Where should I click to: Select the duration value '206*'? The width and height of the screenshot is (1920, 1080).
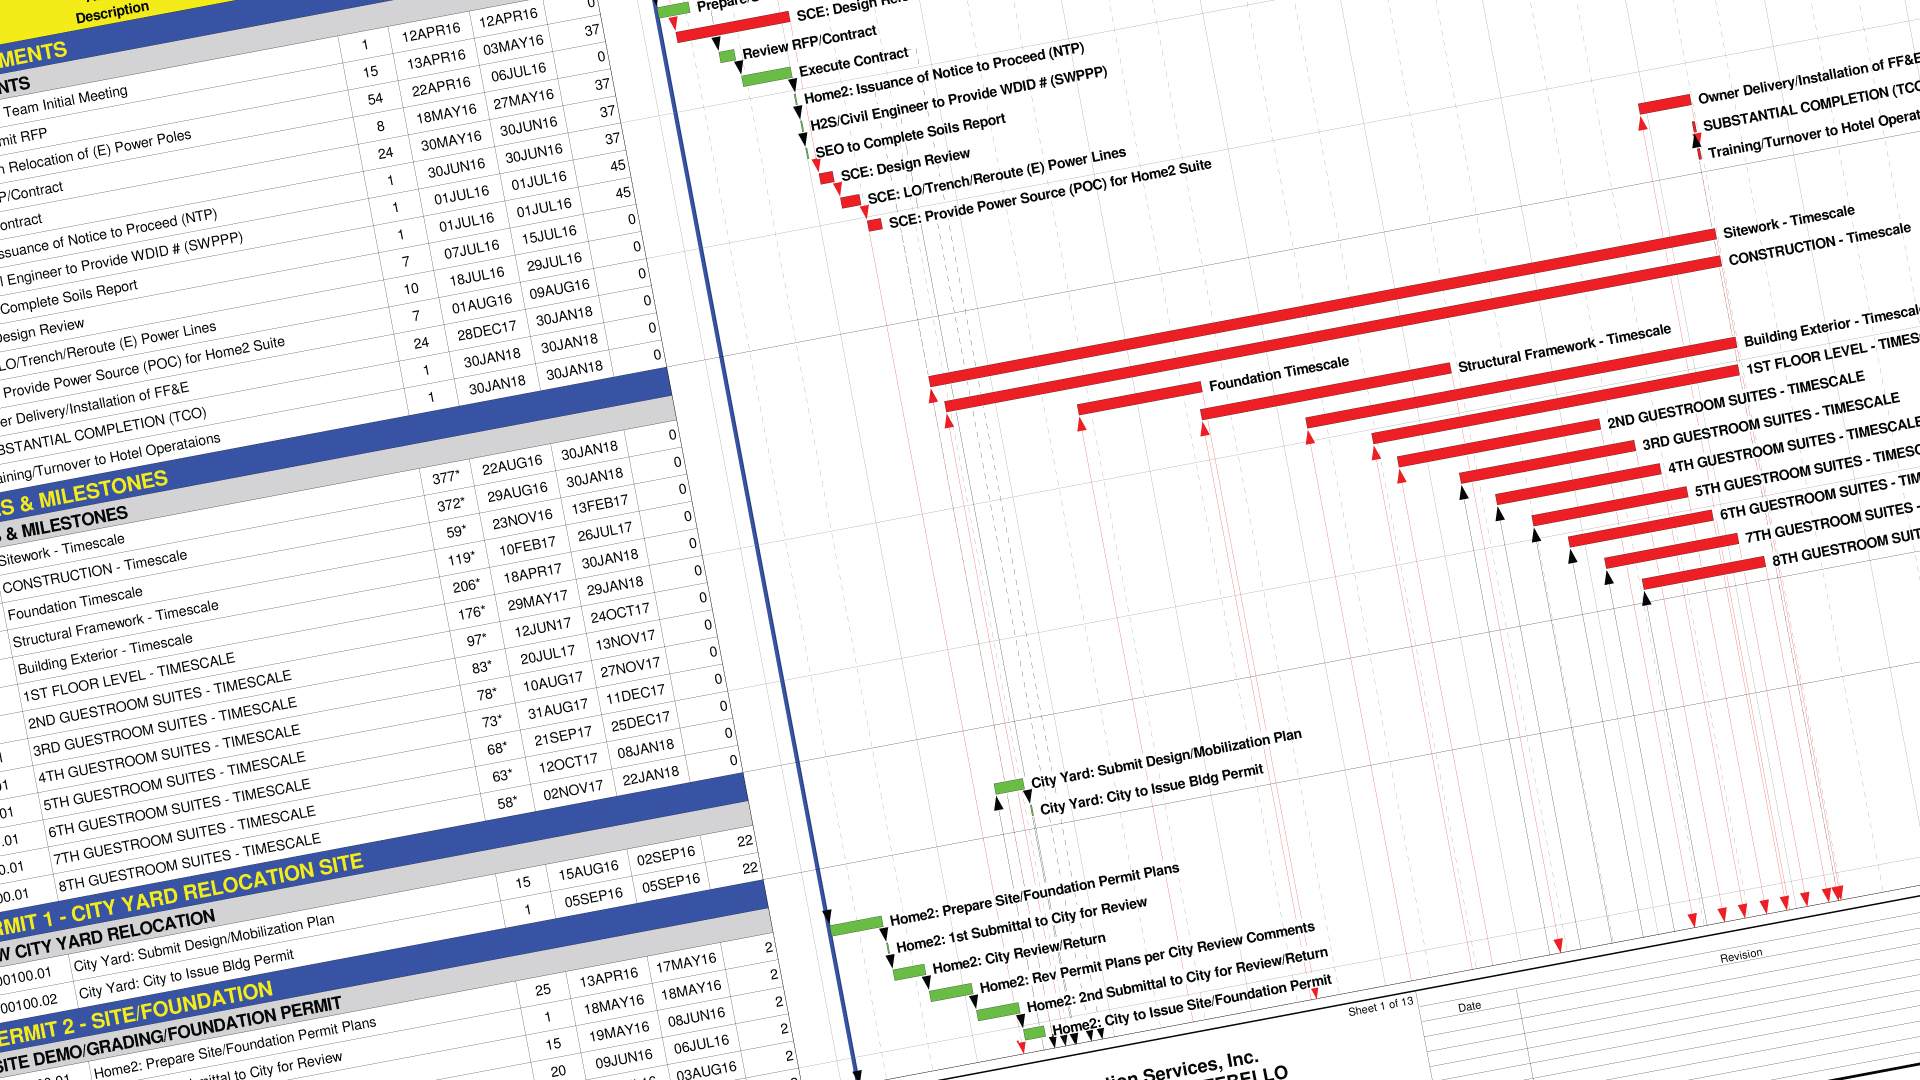tap(466, 586)
